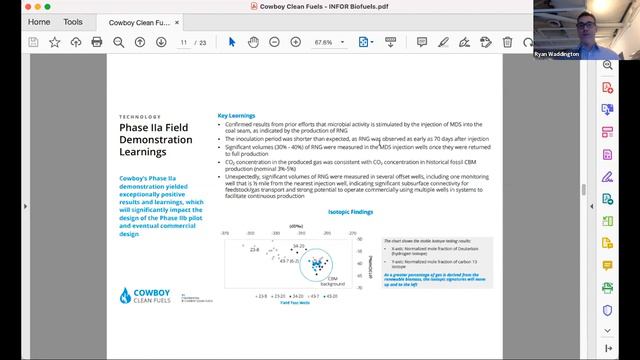Delete with the trash can icon
Screen dimensions: 640x360
click(507, 42)
